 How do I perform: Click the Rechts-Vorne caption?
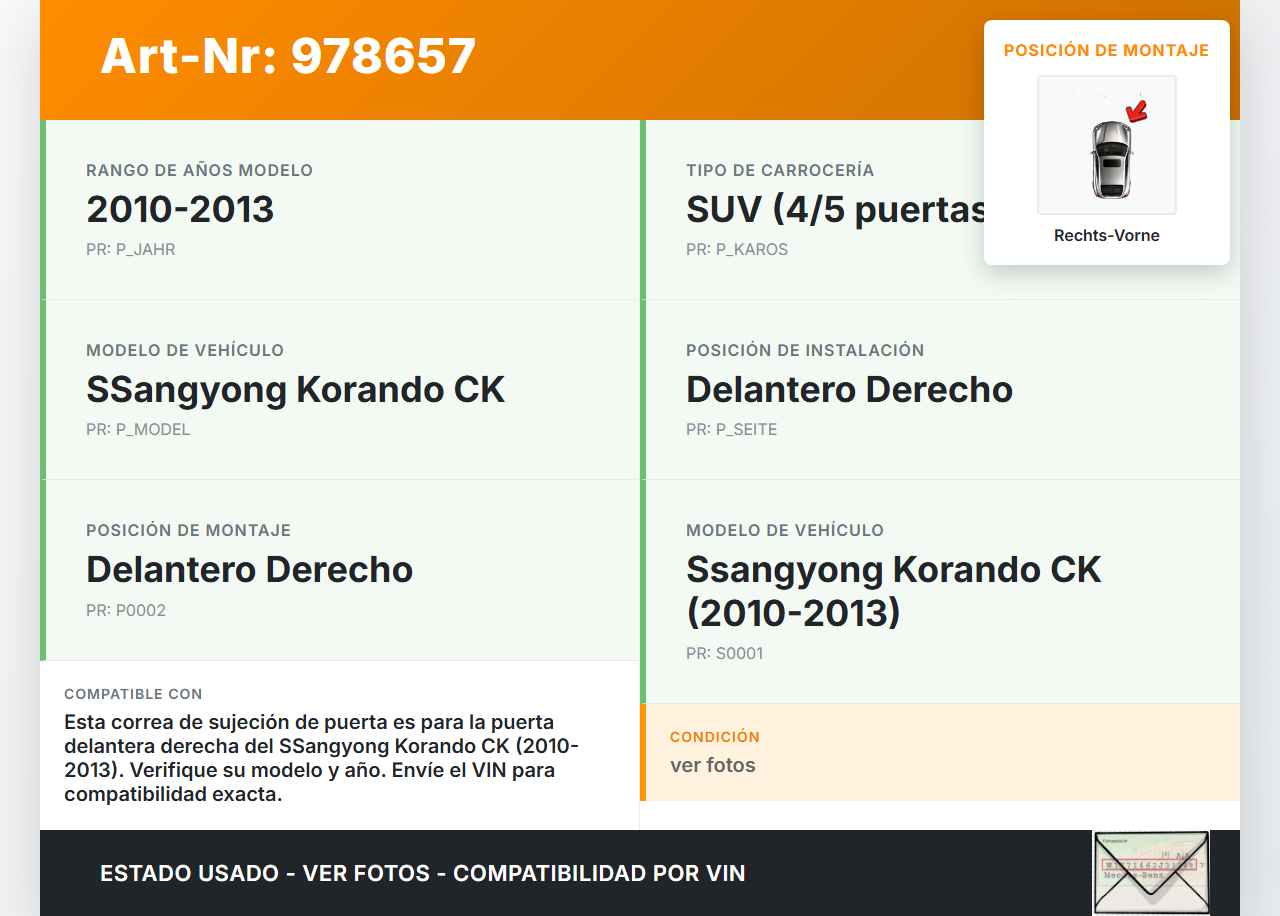(1106, 236)
